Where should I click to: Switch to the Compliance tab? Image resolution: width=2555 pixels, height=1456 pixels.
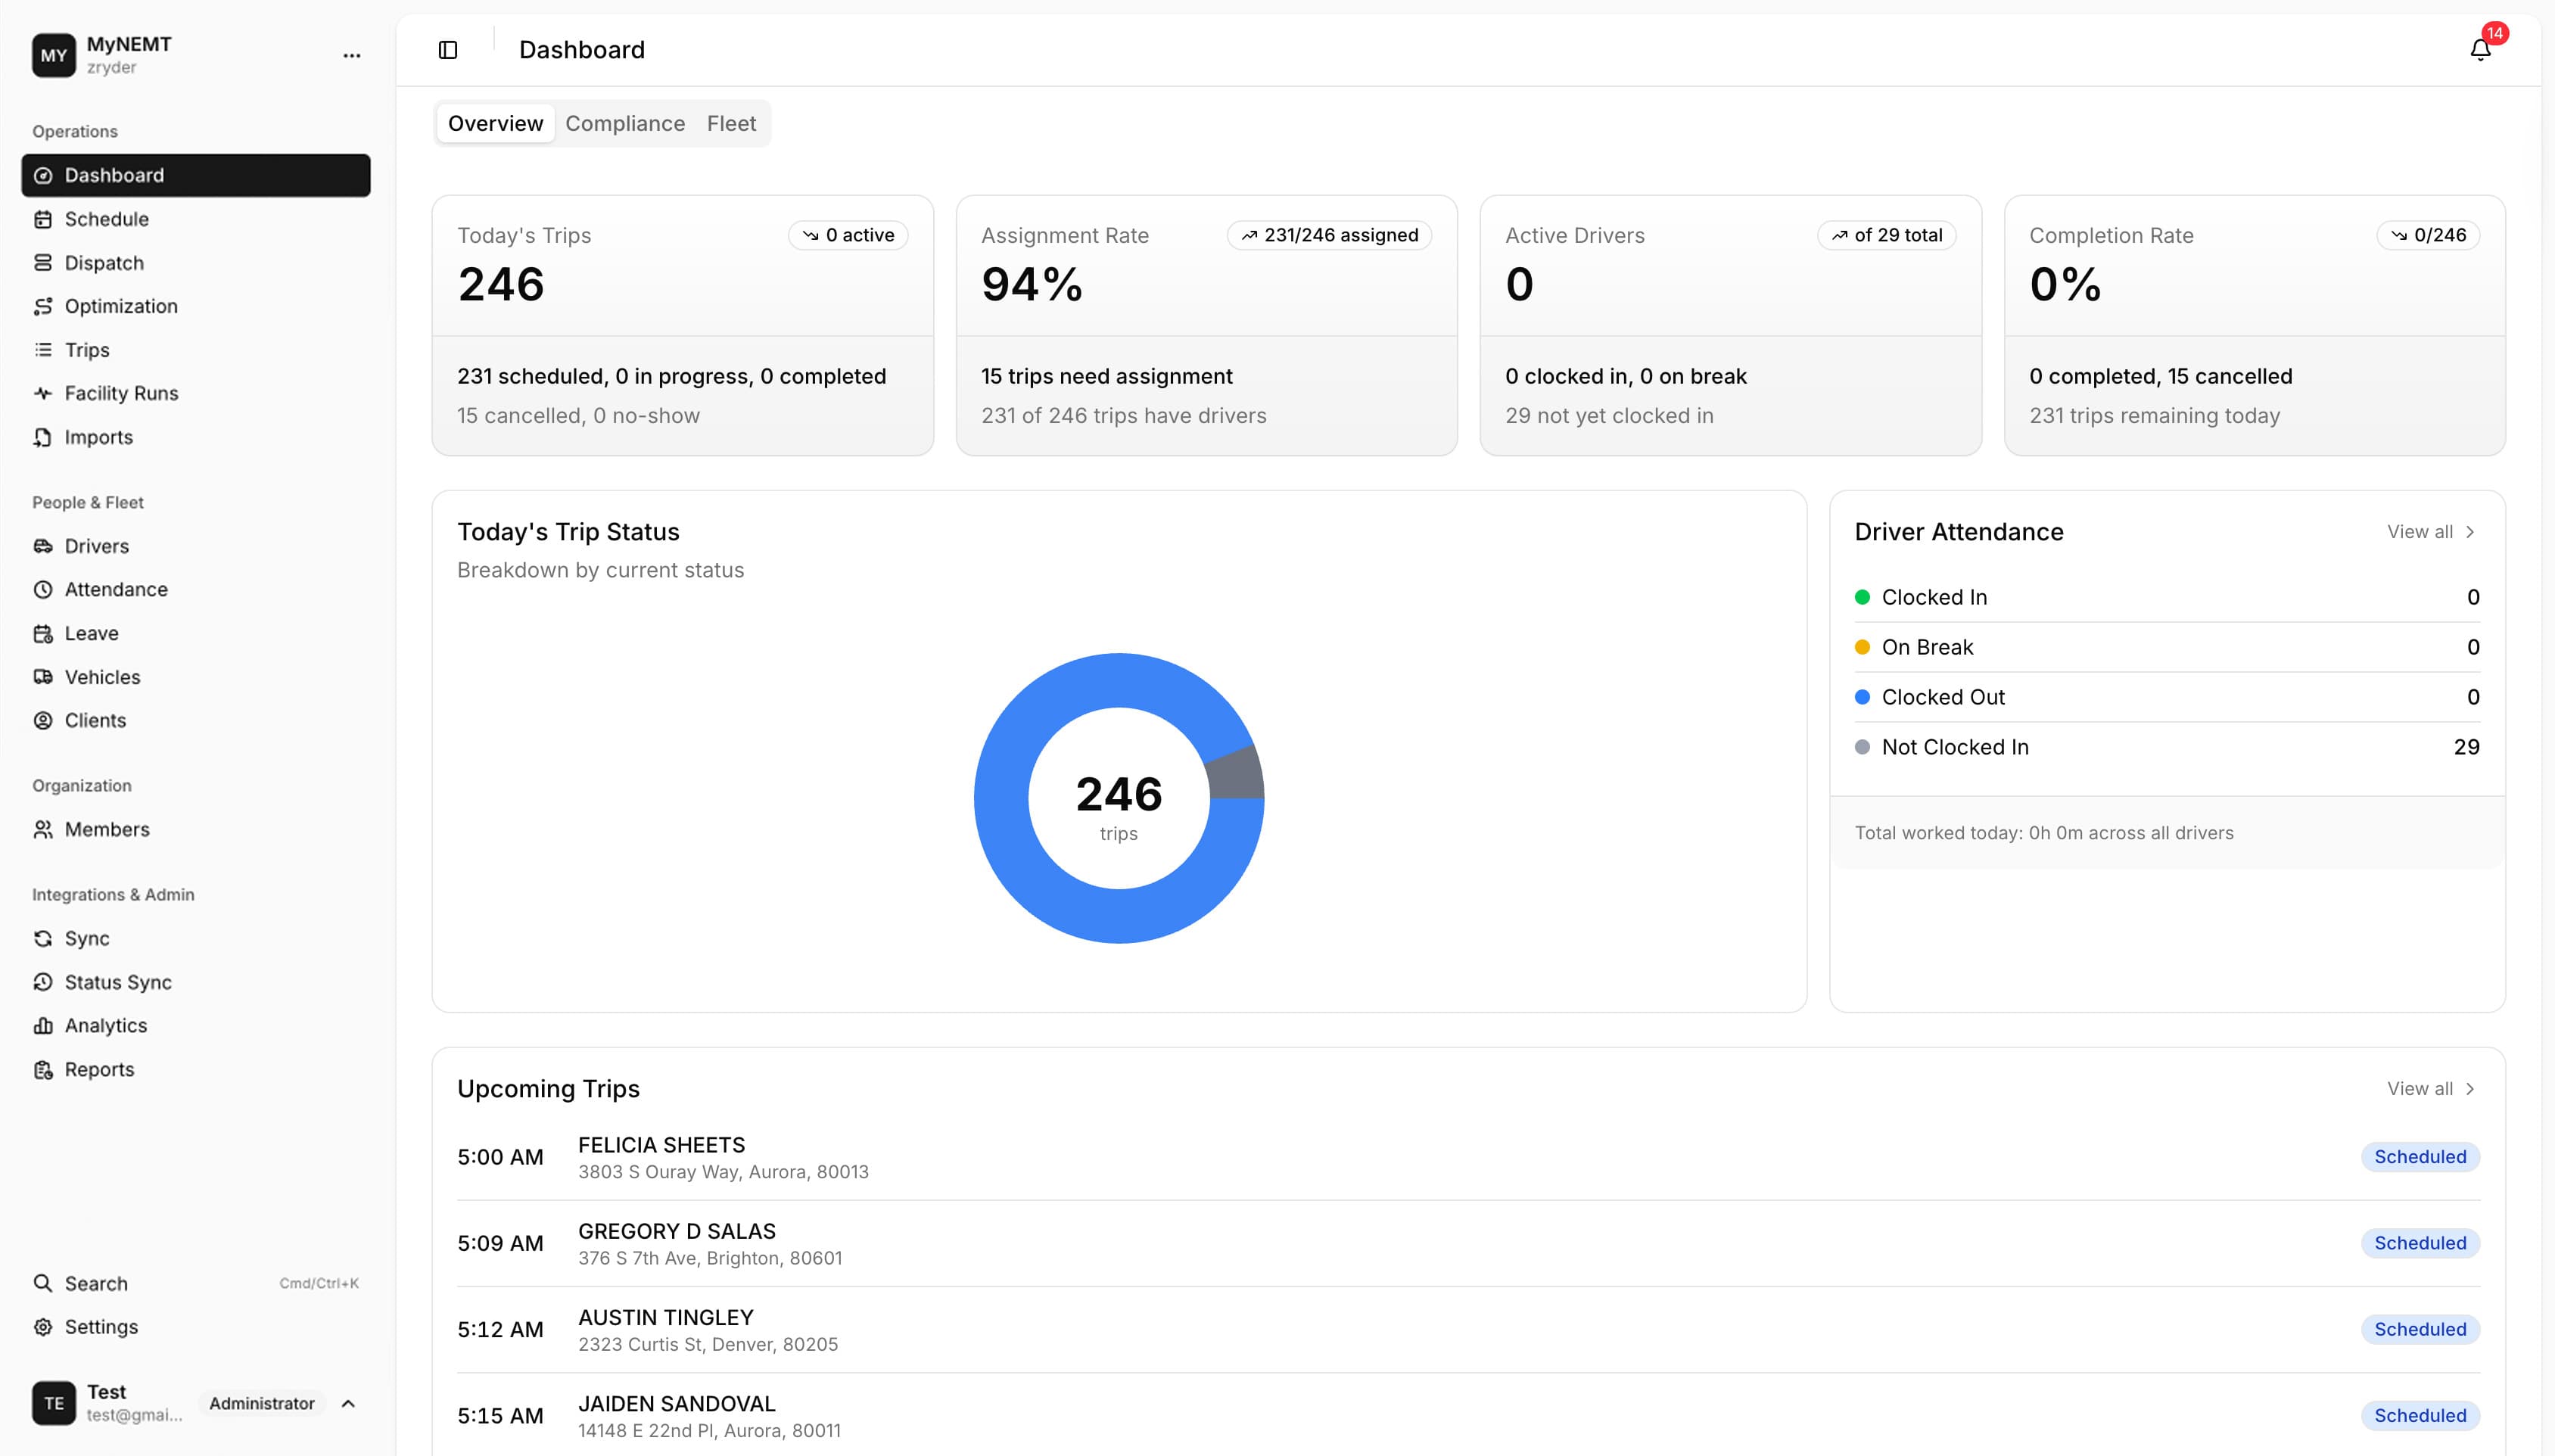pos(625,123)
